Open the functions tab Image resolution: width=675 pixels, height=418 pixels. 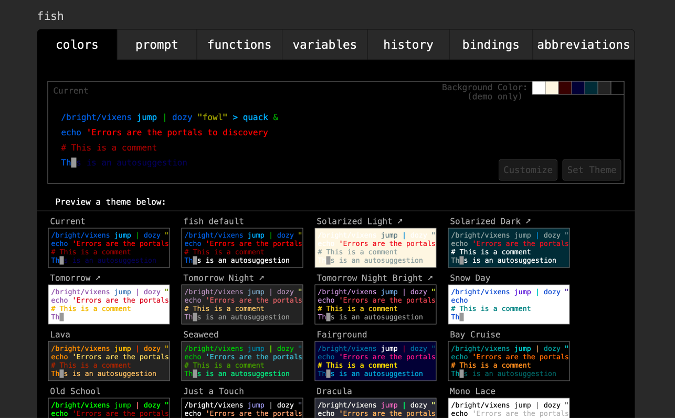coord(239,45)
